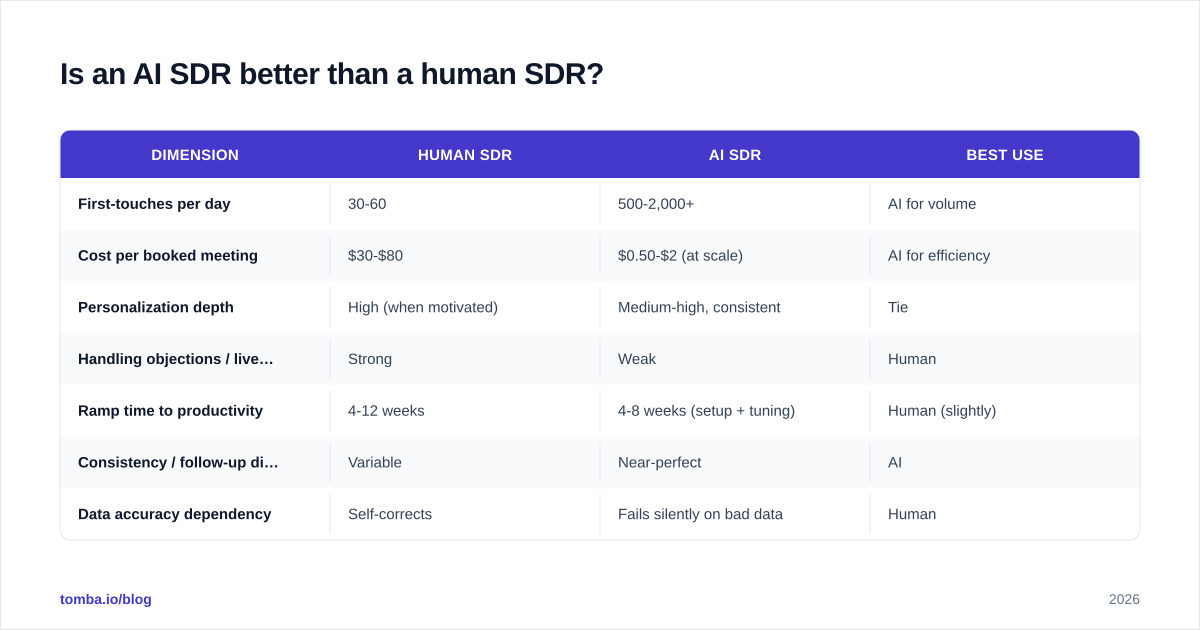
Task: Click 'AI' in the Consistency row
Action: pos(895,462)
